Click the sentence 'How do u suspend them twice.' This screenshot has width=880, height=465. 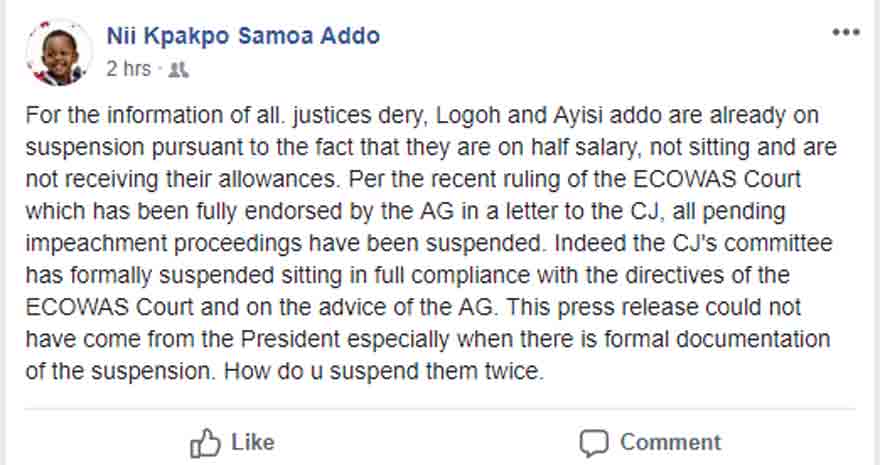coord(384,371)
